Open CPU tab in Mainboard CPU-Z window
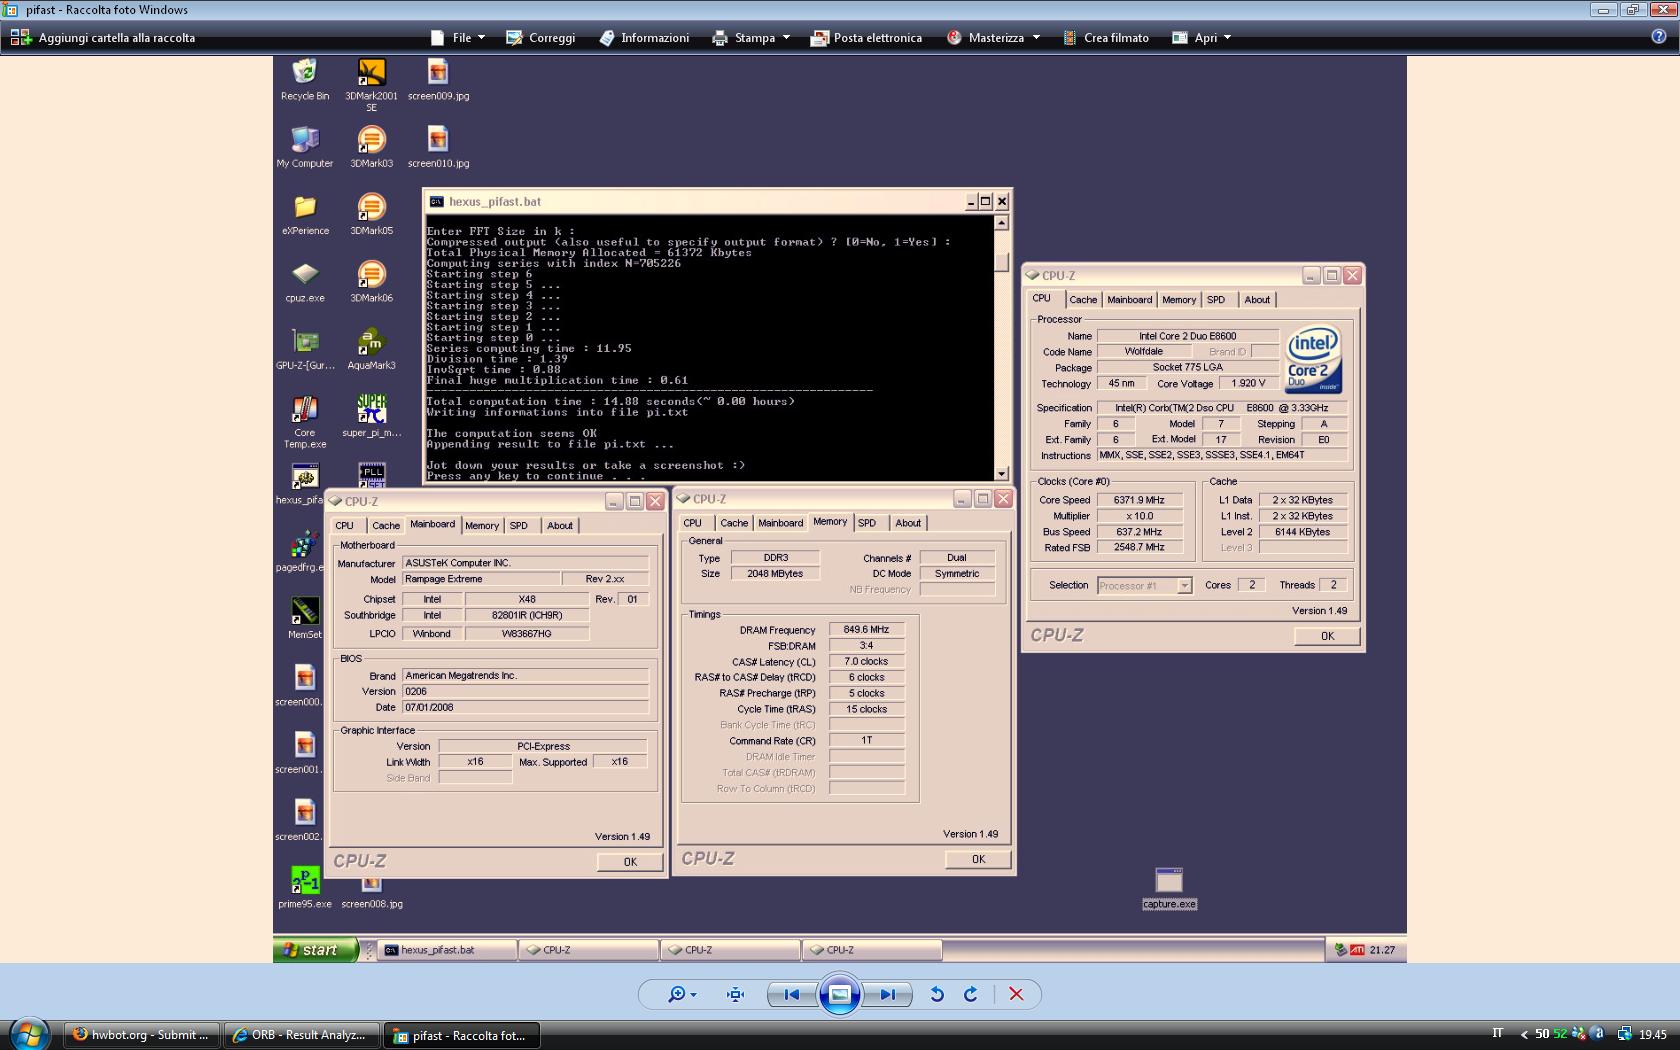The image size is (1680, 1050). pos(345,526)
